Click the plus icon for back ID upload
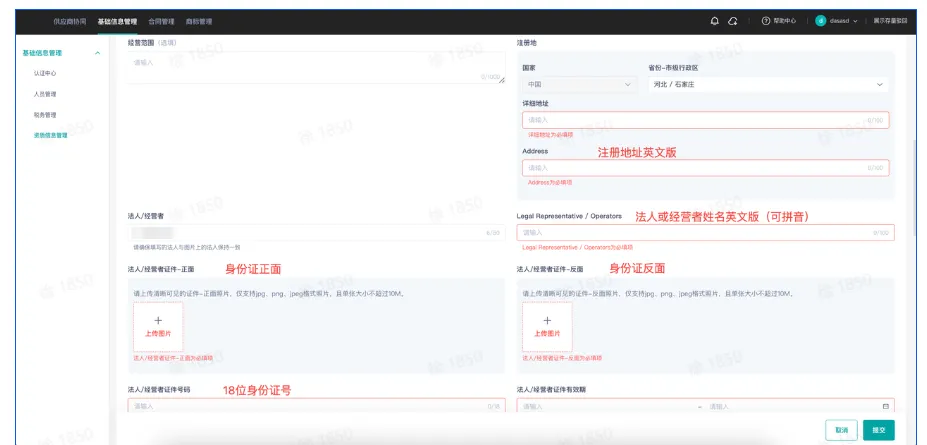The image size is (927, 445). [547, 320]
